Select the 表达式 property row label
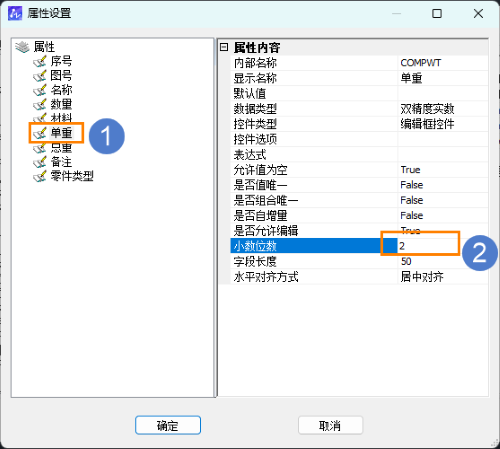Image resolution: width=500 pixels, height=449 pixels. pos(250,154)
